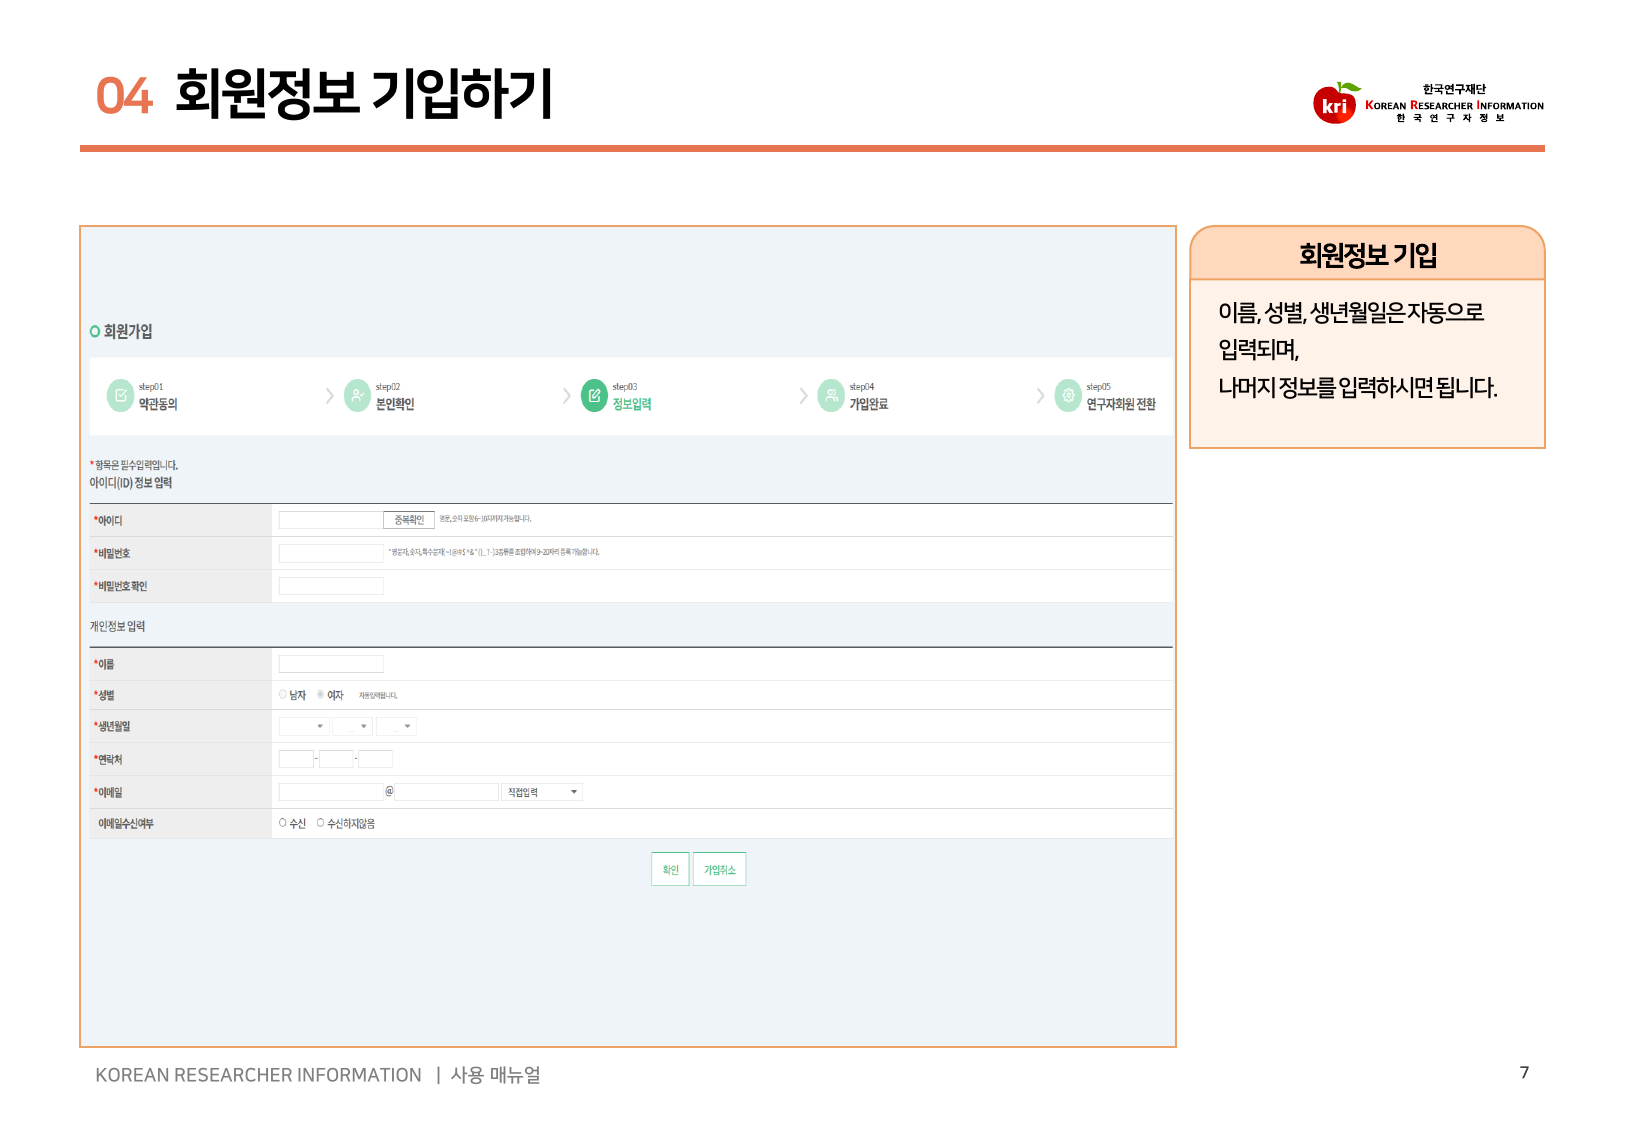Click the step02 본인확인 person icon
The image size is (1626, 1125).
(357, 396)
